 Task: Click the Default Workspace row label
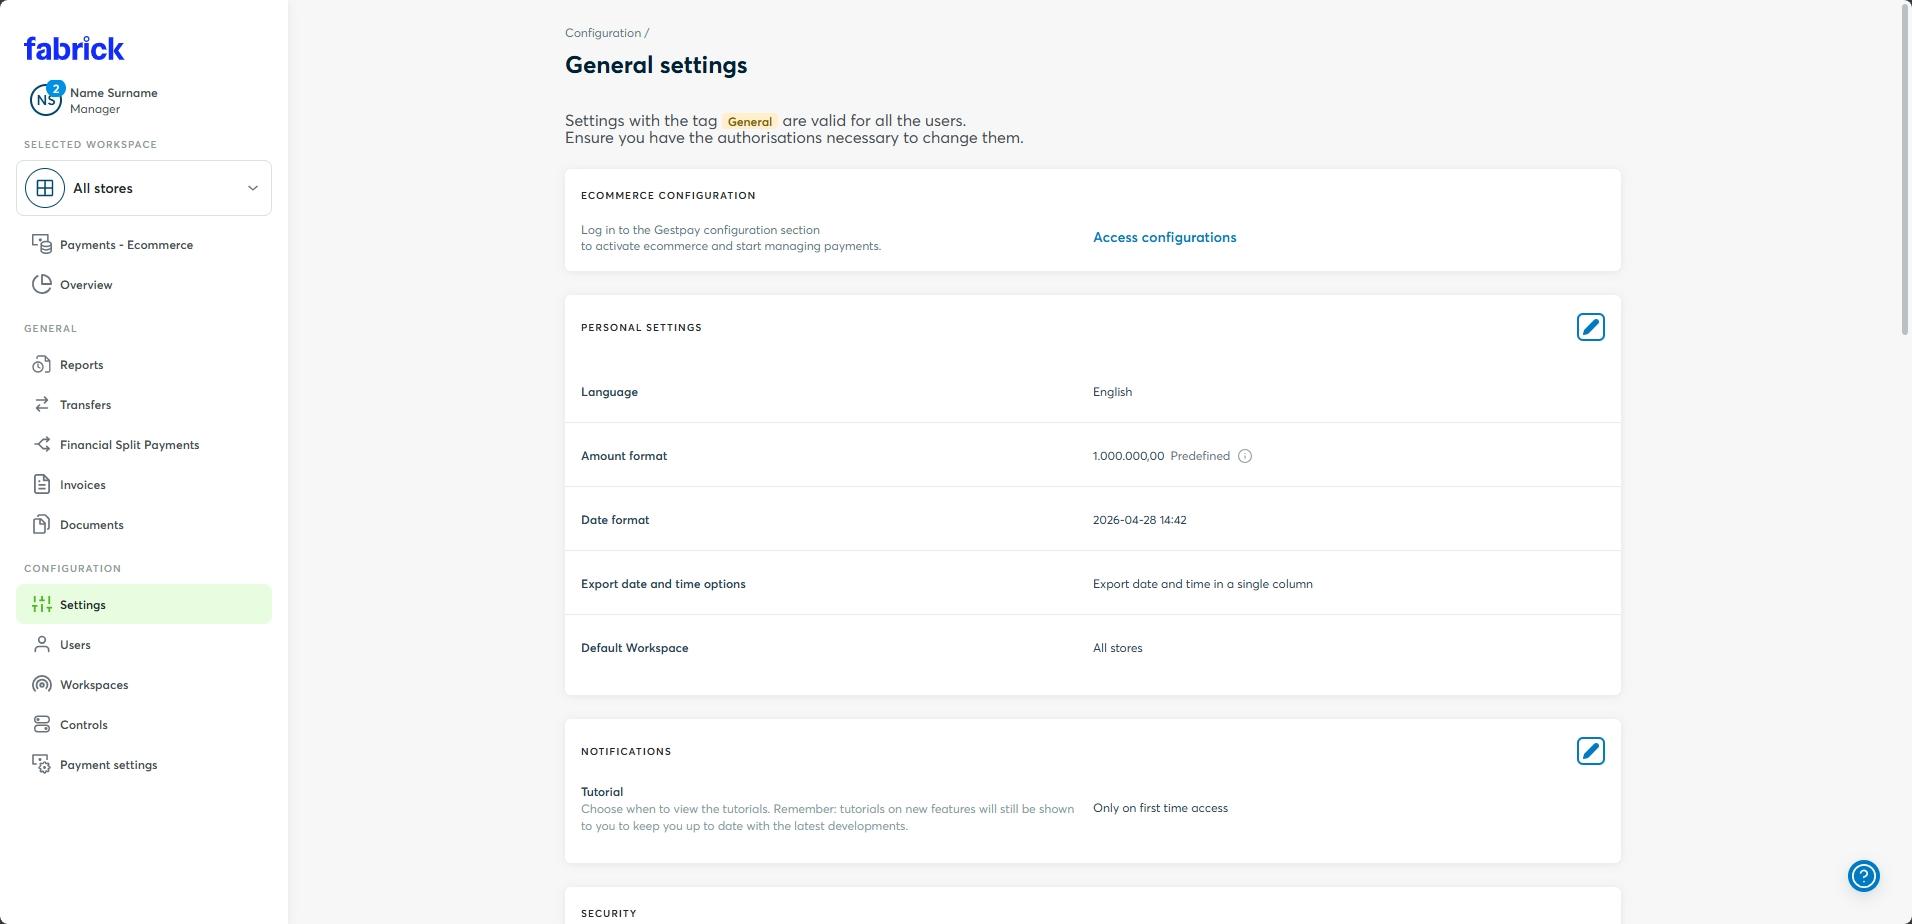(635, 648)
